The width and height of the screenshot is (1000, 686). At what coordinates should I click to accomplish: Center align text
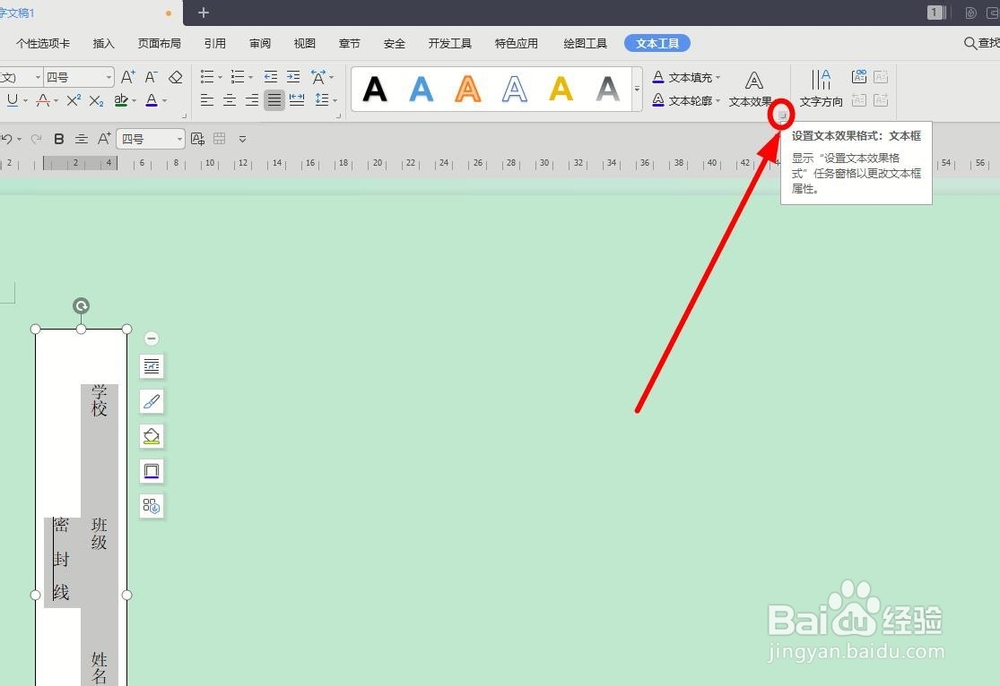[230, 100]
